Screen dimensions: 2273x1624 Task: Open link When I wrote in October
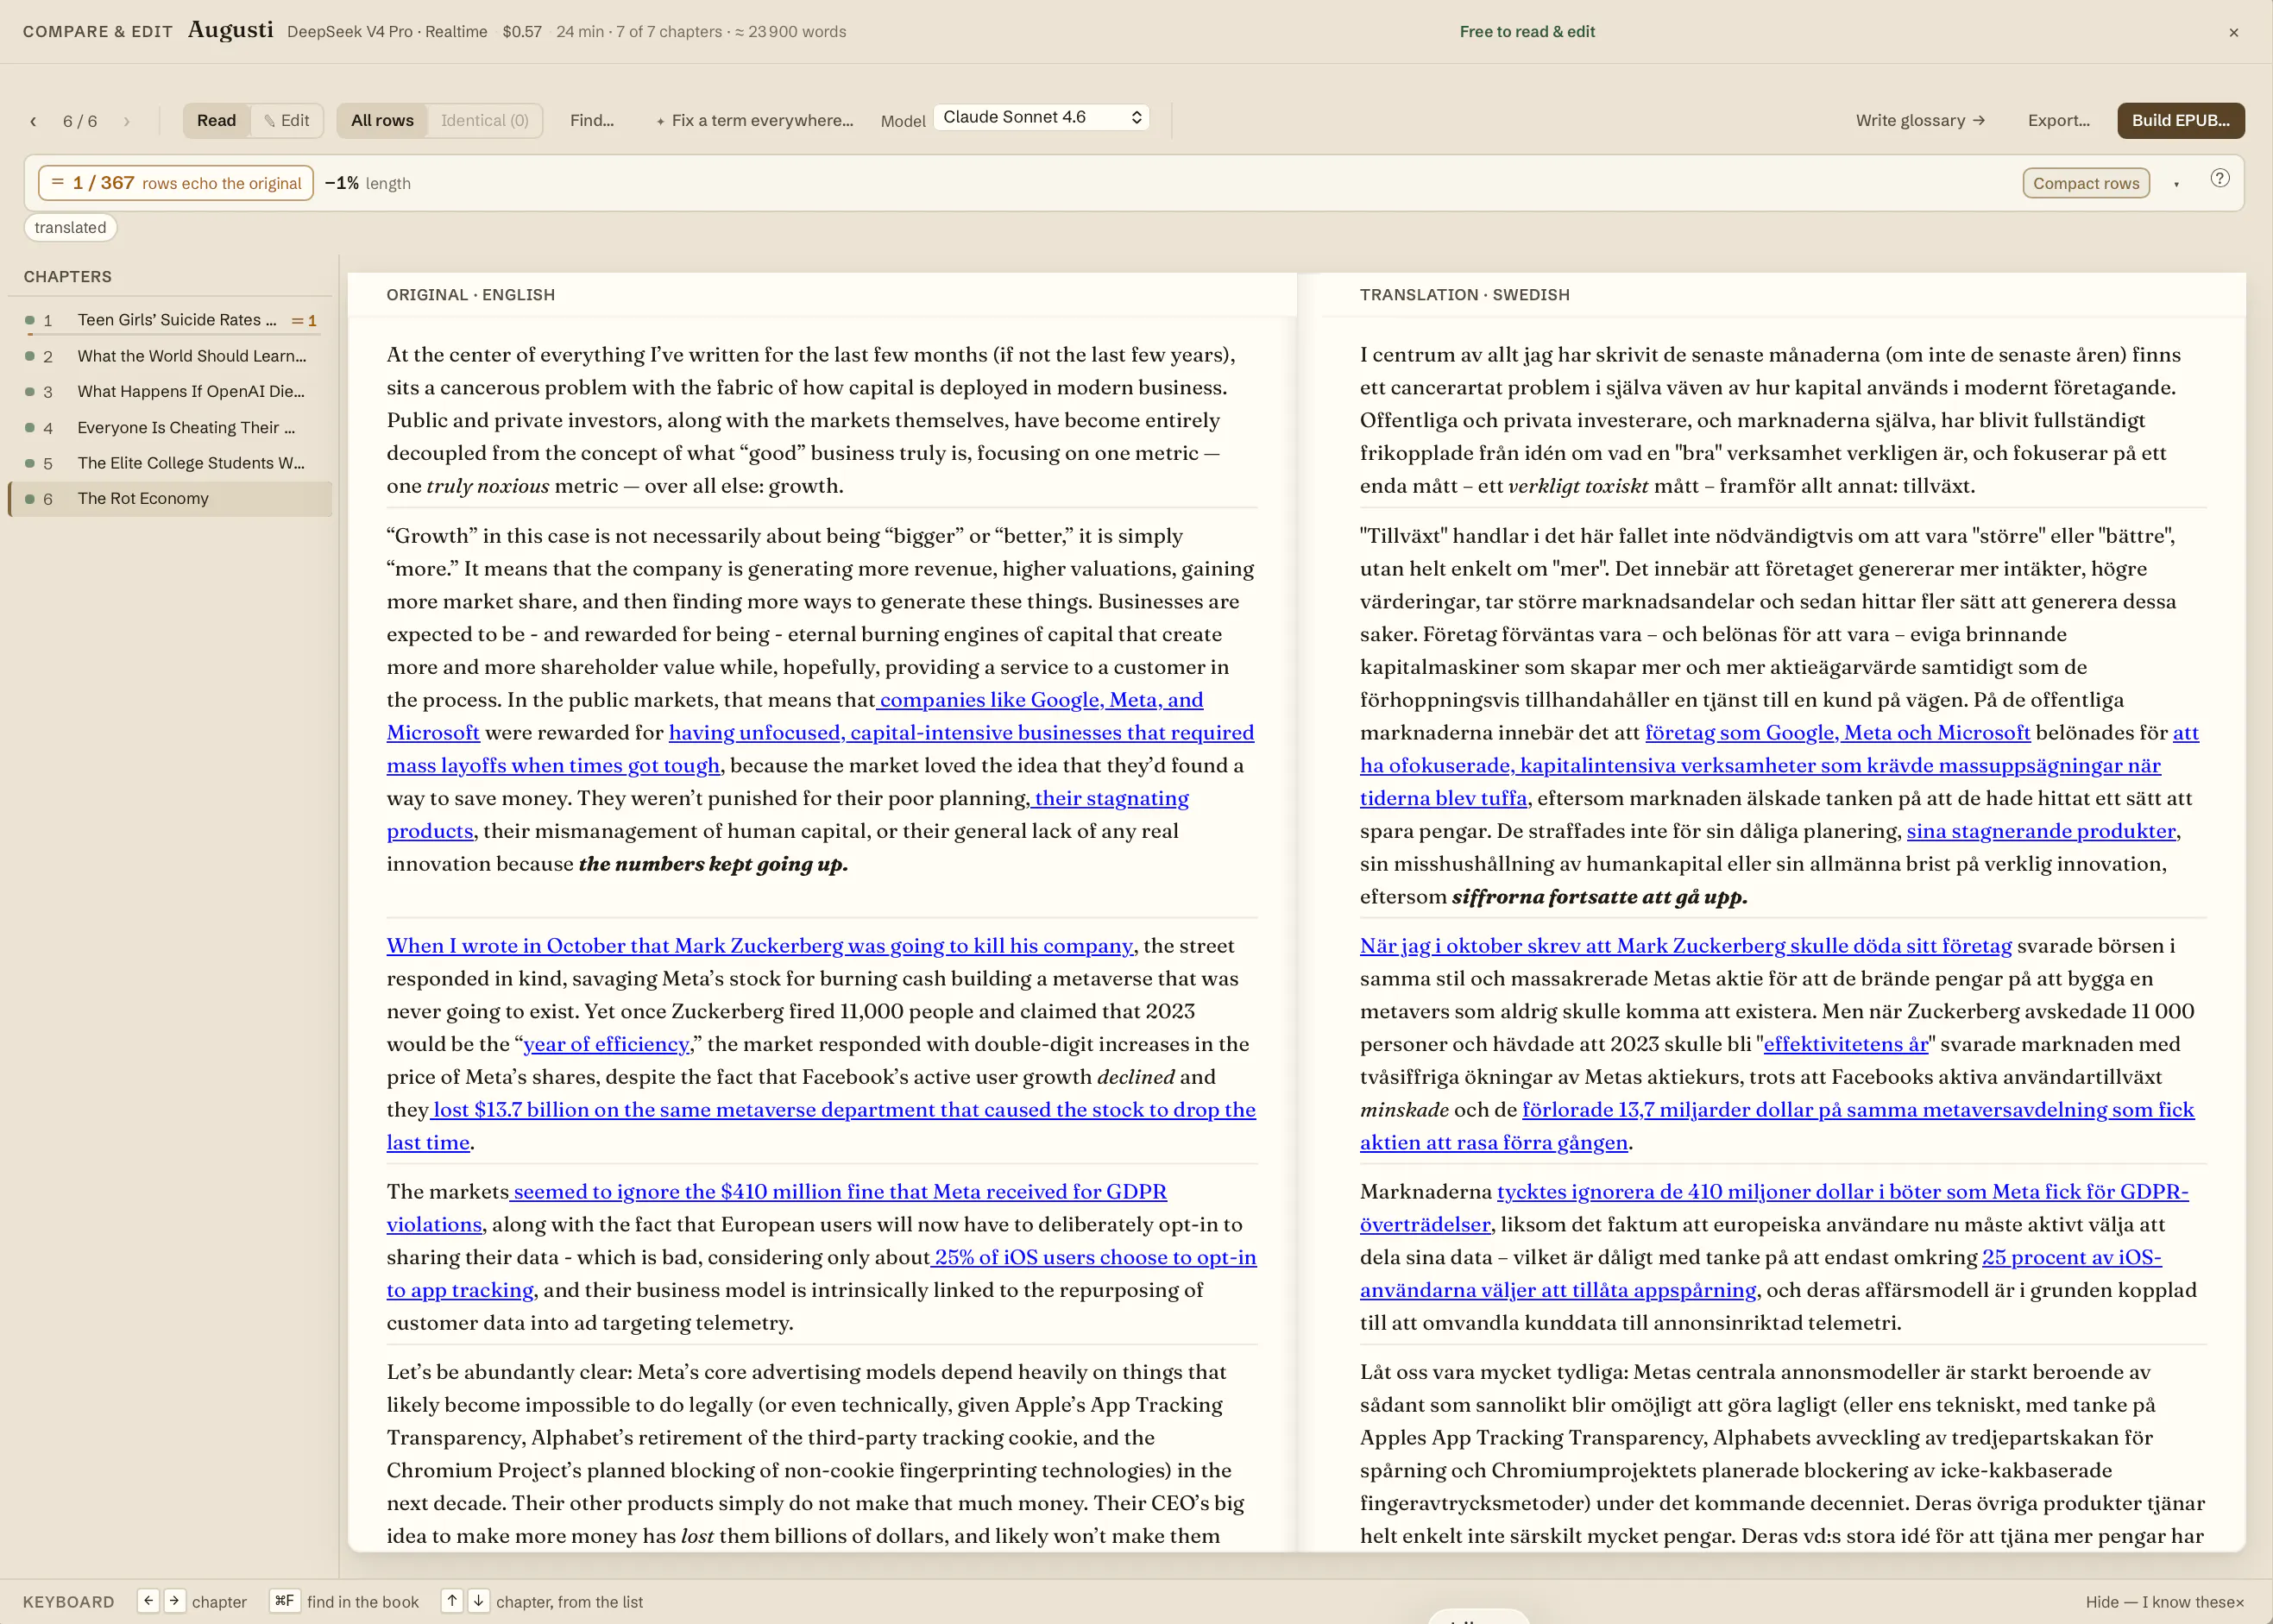point(760,946)
